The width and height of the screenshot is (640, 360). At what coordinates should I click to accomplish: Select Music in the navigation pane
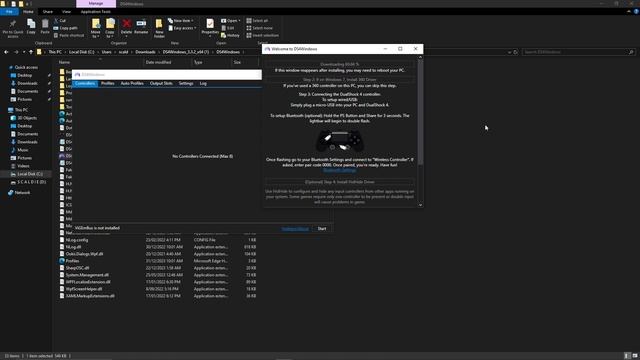point(22,150)
